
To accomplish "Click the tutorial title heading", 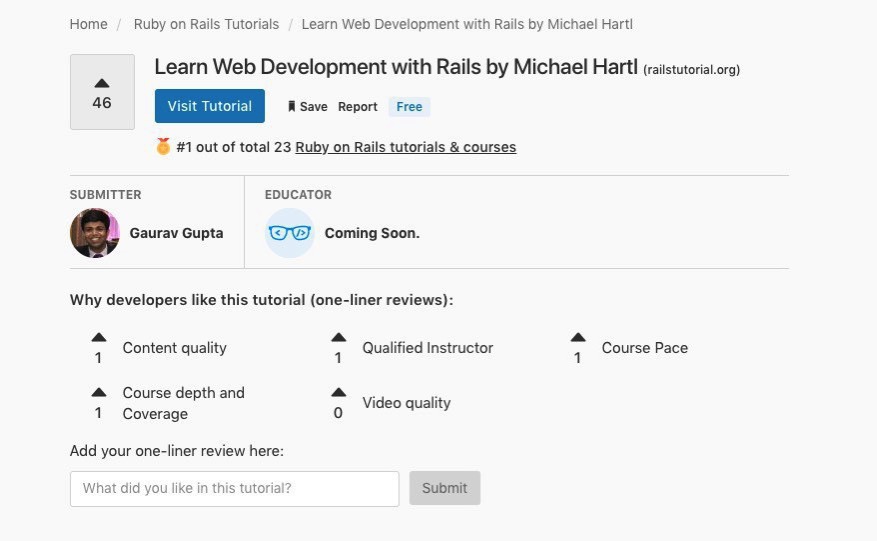I will pos(396,67).
